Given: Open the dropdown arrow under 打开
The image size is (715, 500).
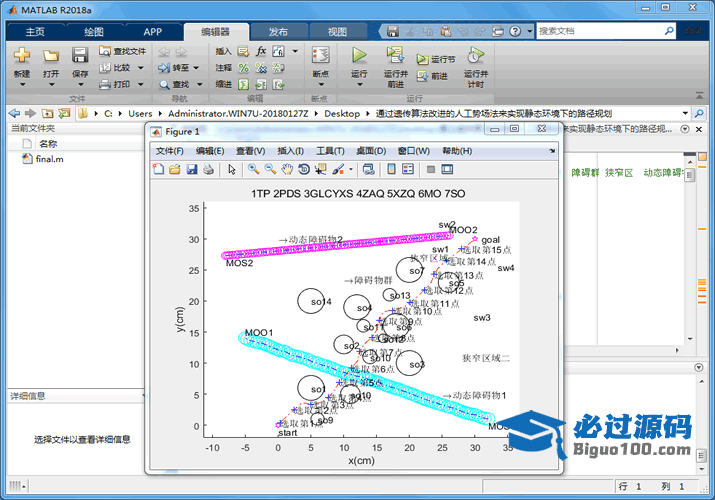Looking at the screenshot, I should click(51, 84).
